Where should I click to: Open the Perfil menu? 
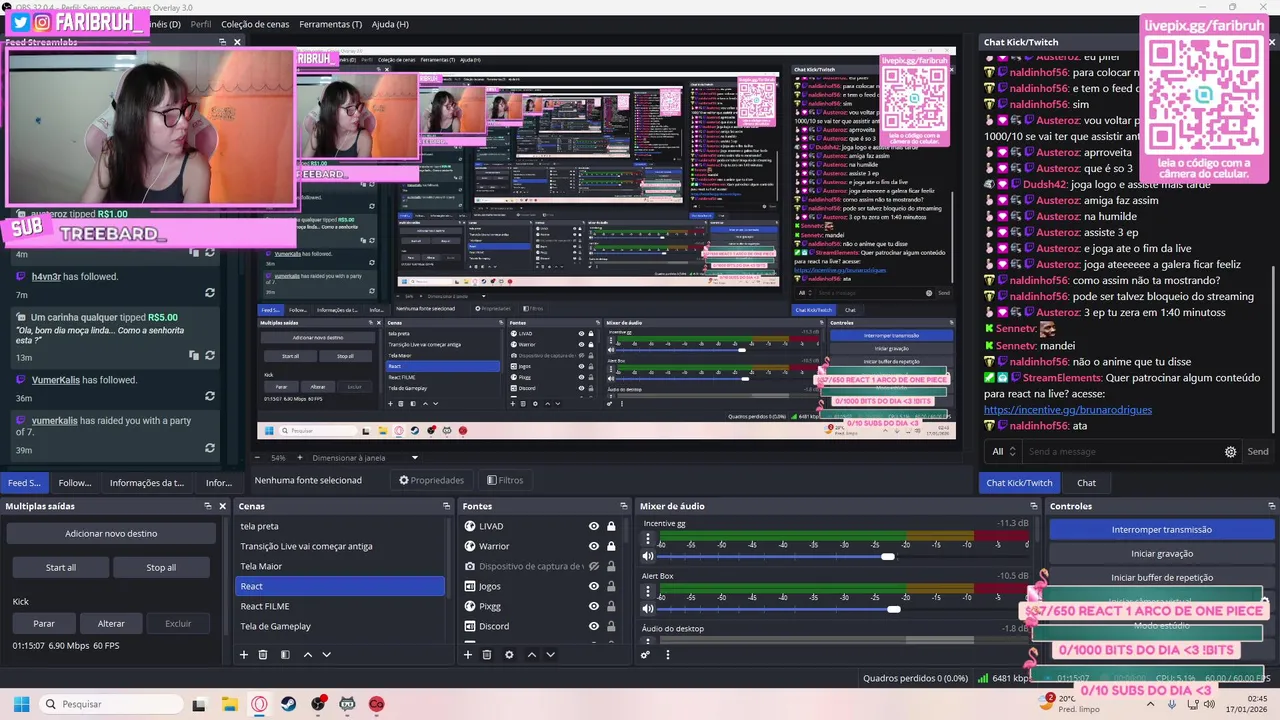tap(201, 24)
